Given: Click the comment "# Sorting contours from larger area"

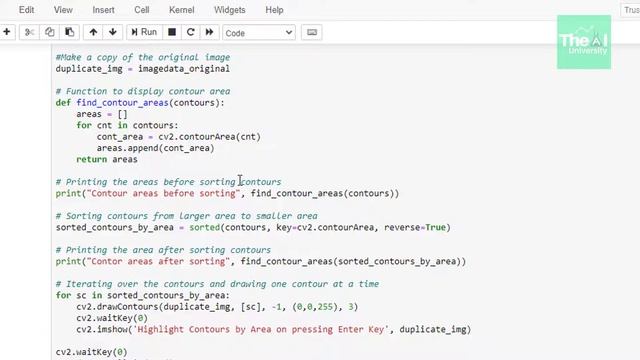Looking at the screenshot, I should tap(187, 216).
